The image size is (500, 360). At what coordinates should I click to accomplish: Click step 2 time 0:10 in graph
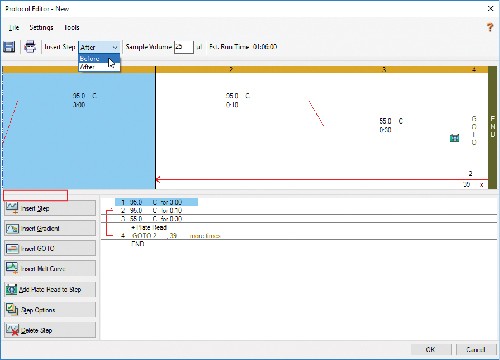(x=232, y=105)
